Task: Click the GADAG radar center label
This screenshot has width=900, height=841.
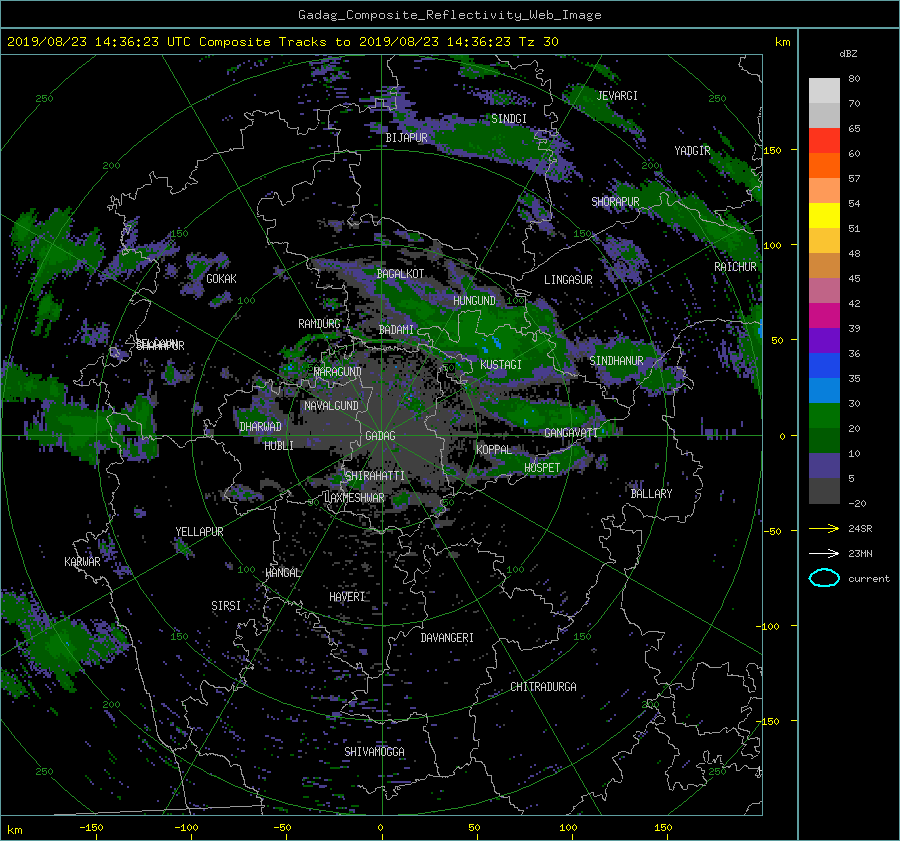Action: [x=380, y=436]
